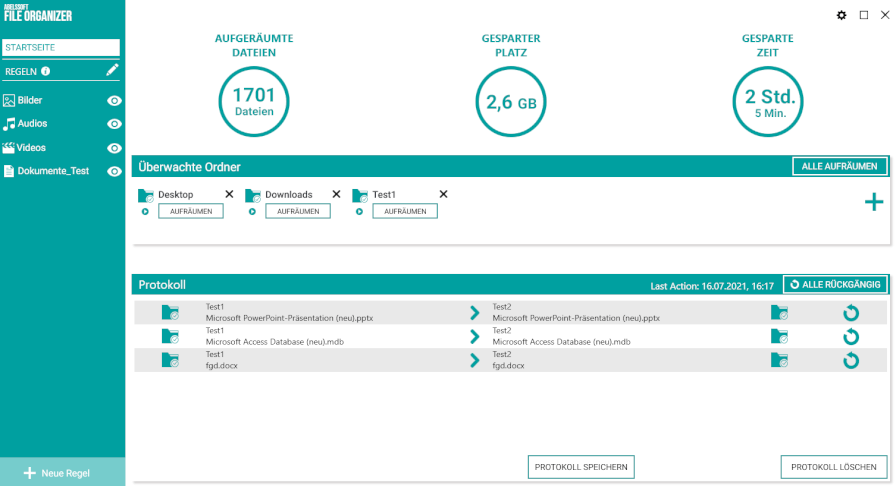Click the pencil icon to edit rules
The height and width of the screenshot is (486, 896).
click(113, 70)
